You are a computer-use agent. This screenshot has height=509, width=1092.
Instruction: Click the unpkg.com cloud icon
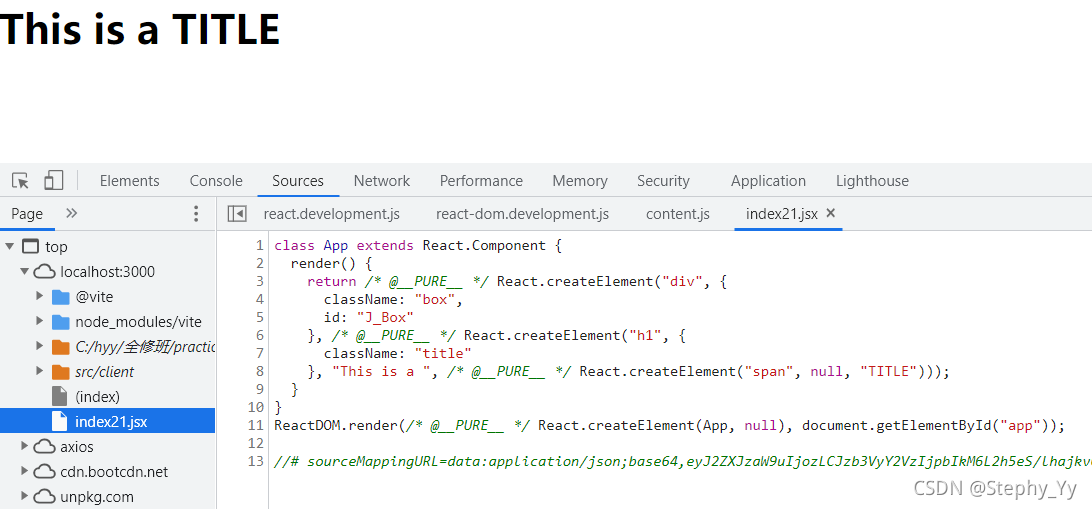click(45, 496)
